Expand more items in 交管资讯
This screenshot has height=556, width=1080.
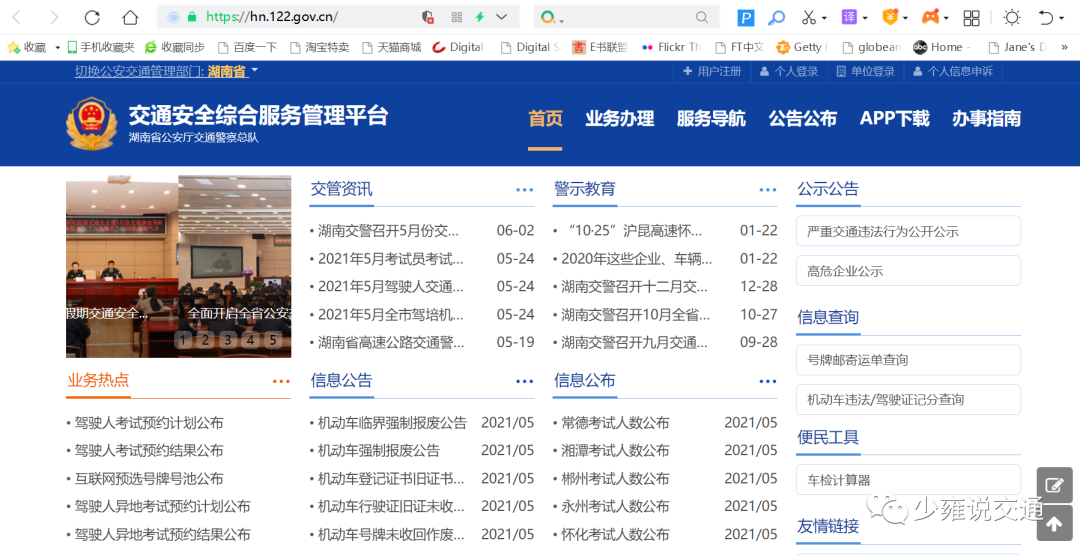coord(524,190)
